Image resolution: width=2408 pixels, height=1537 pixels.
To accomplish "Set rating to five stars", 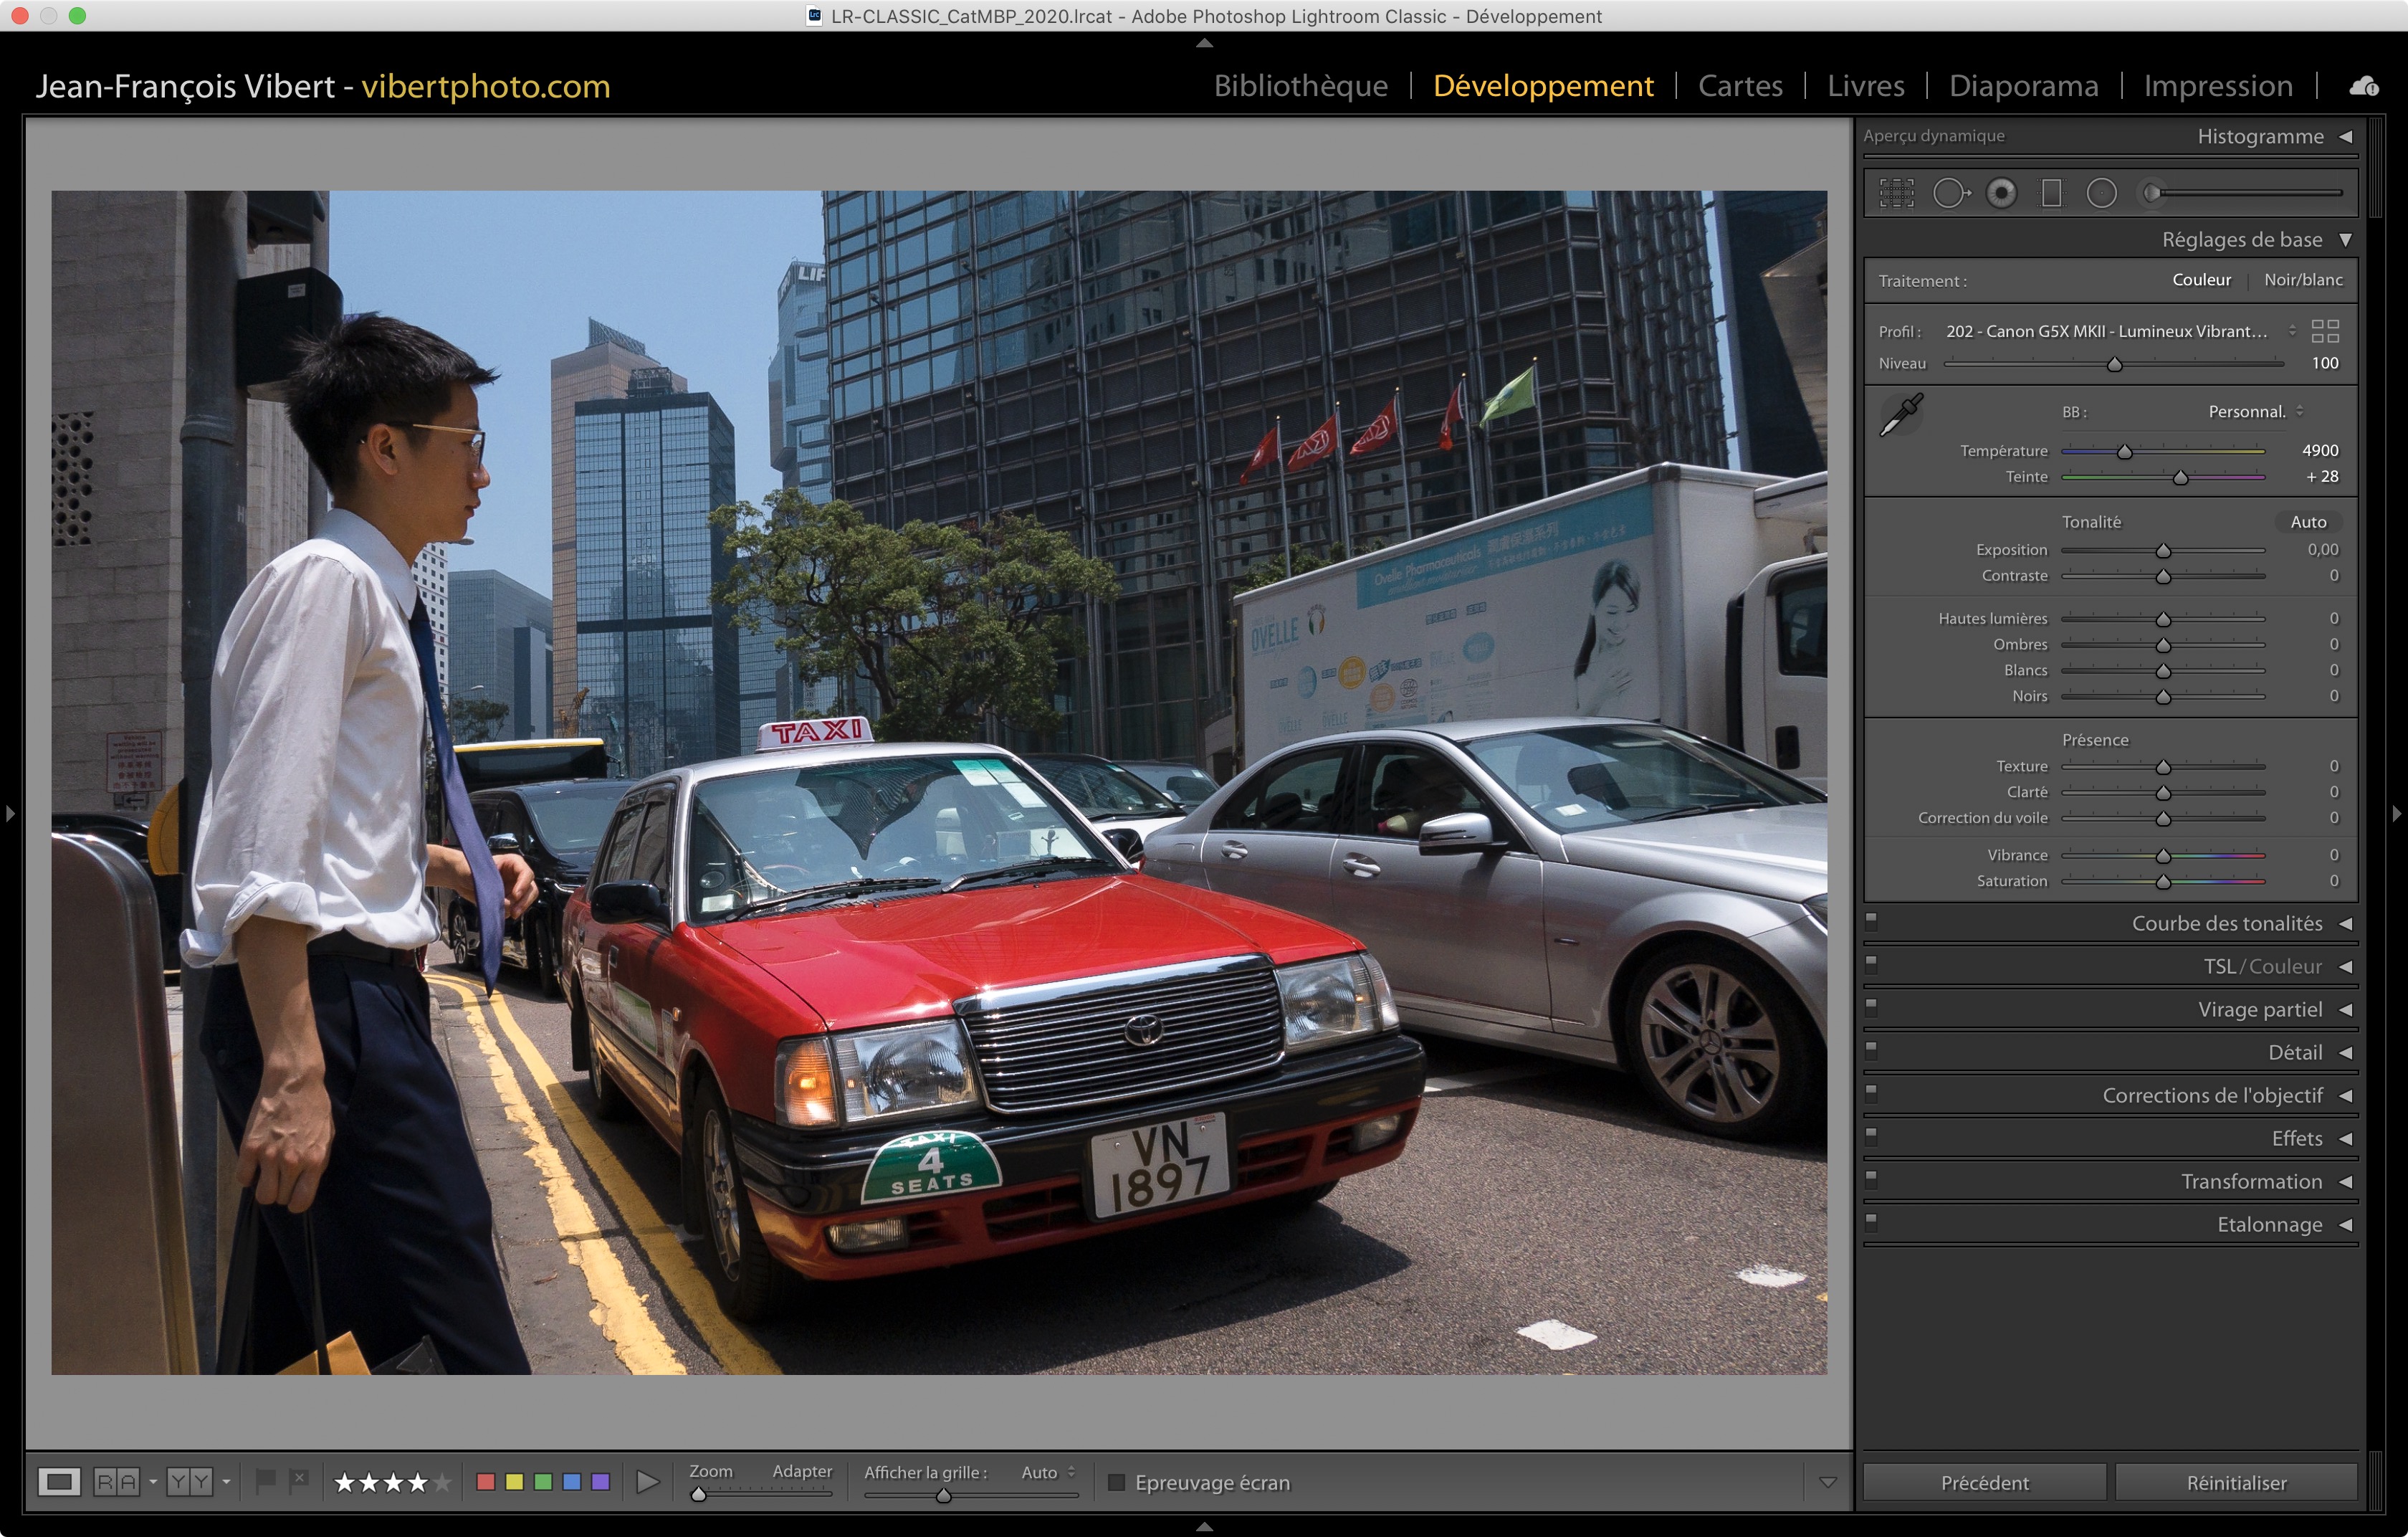I will 442,1482.
